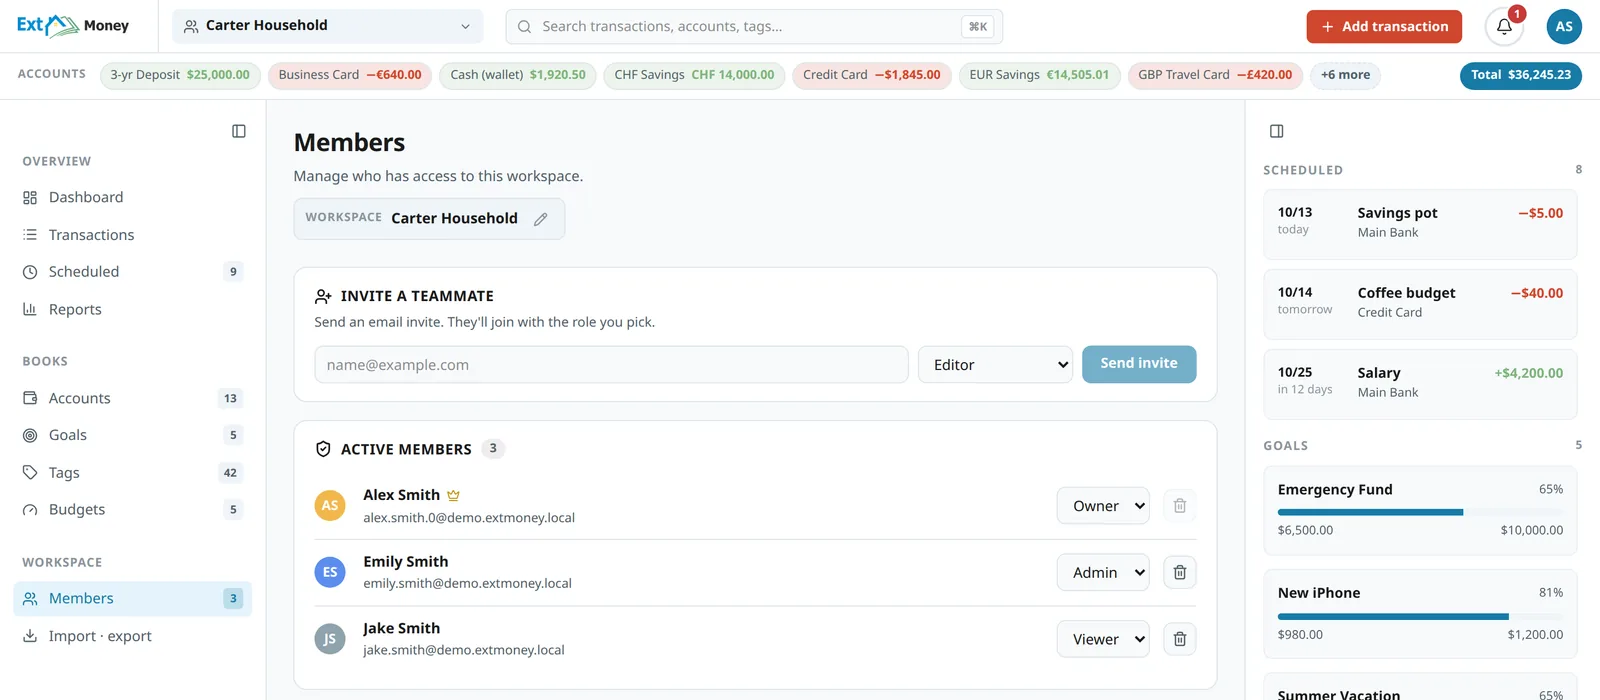
Task: Change Emily Smith's Admin role dropdown
Action: pyautogui.click(x=1103, y=572)
